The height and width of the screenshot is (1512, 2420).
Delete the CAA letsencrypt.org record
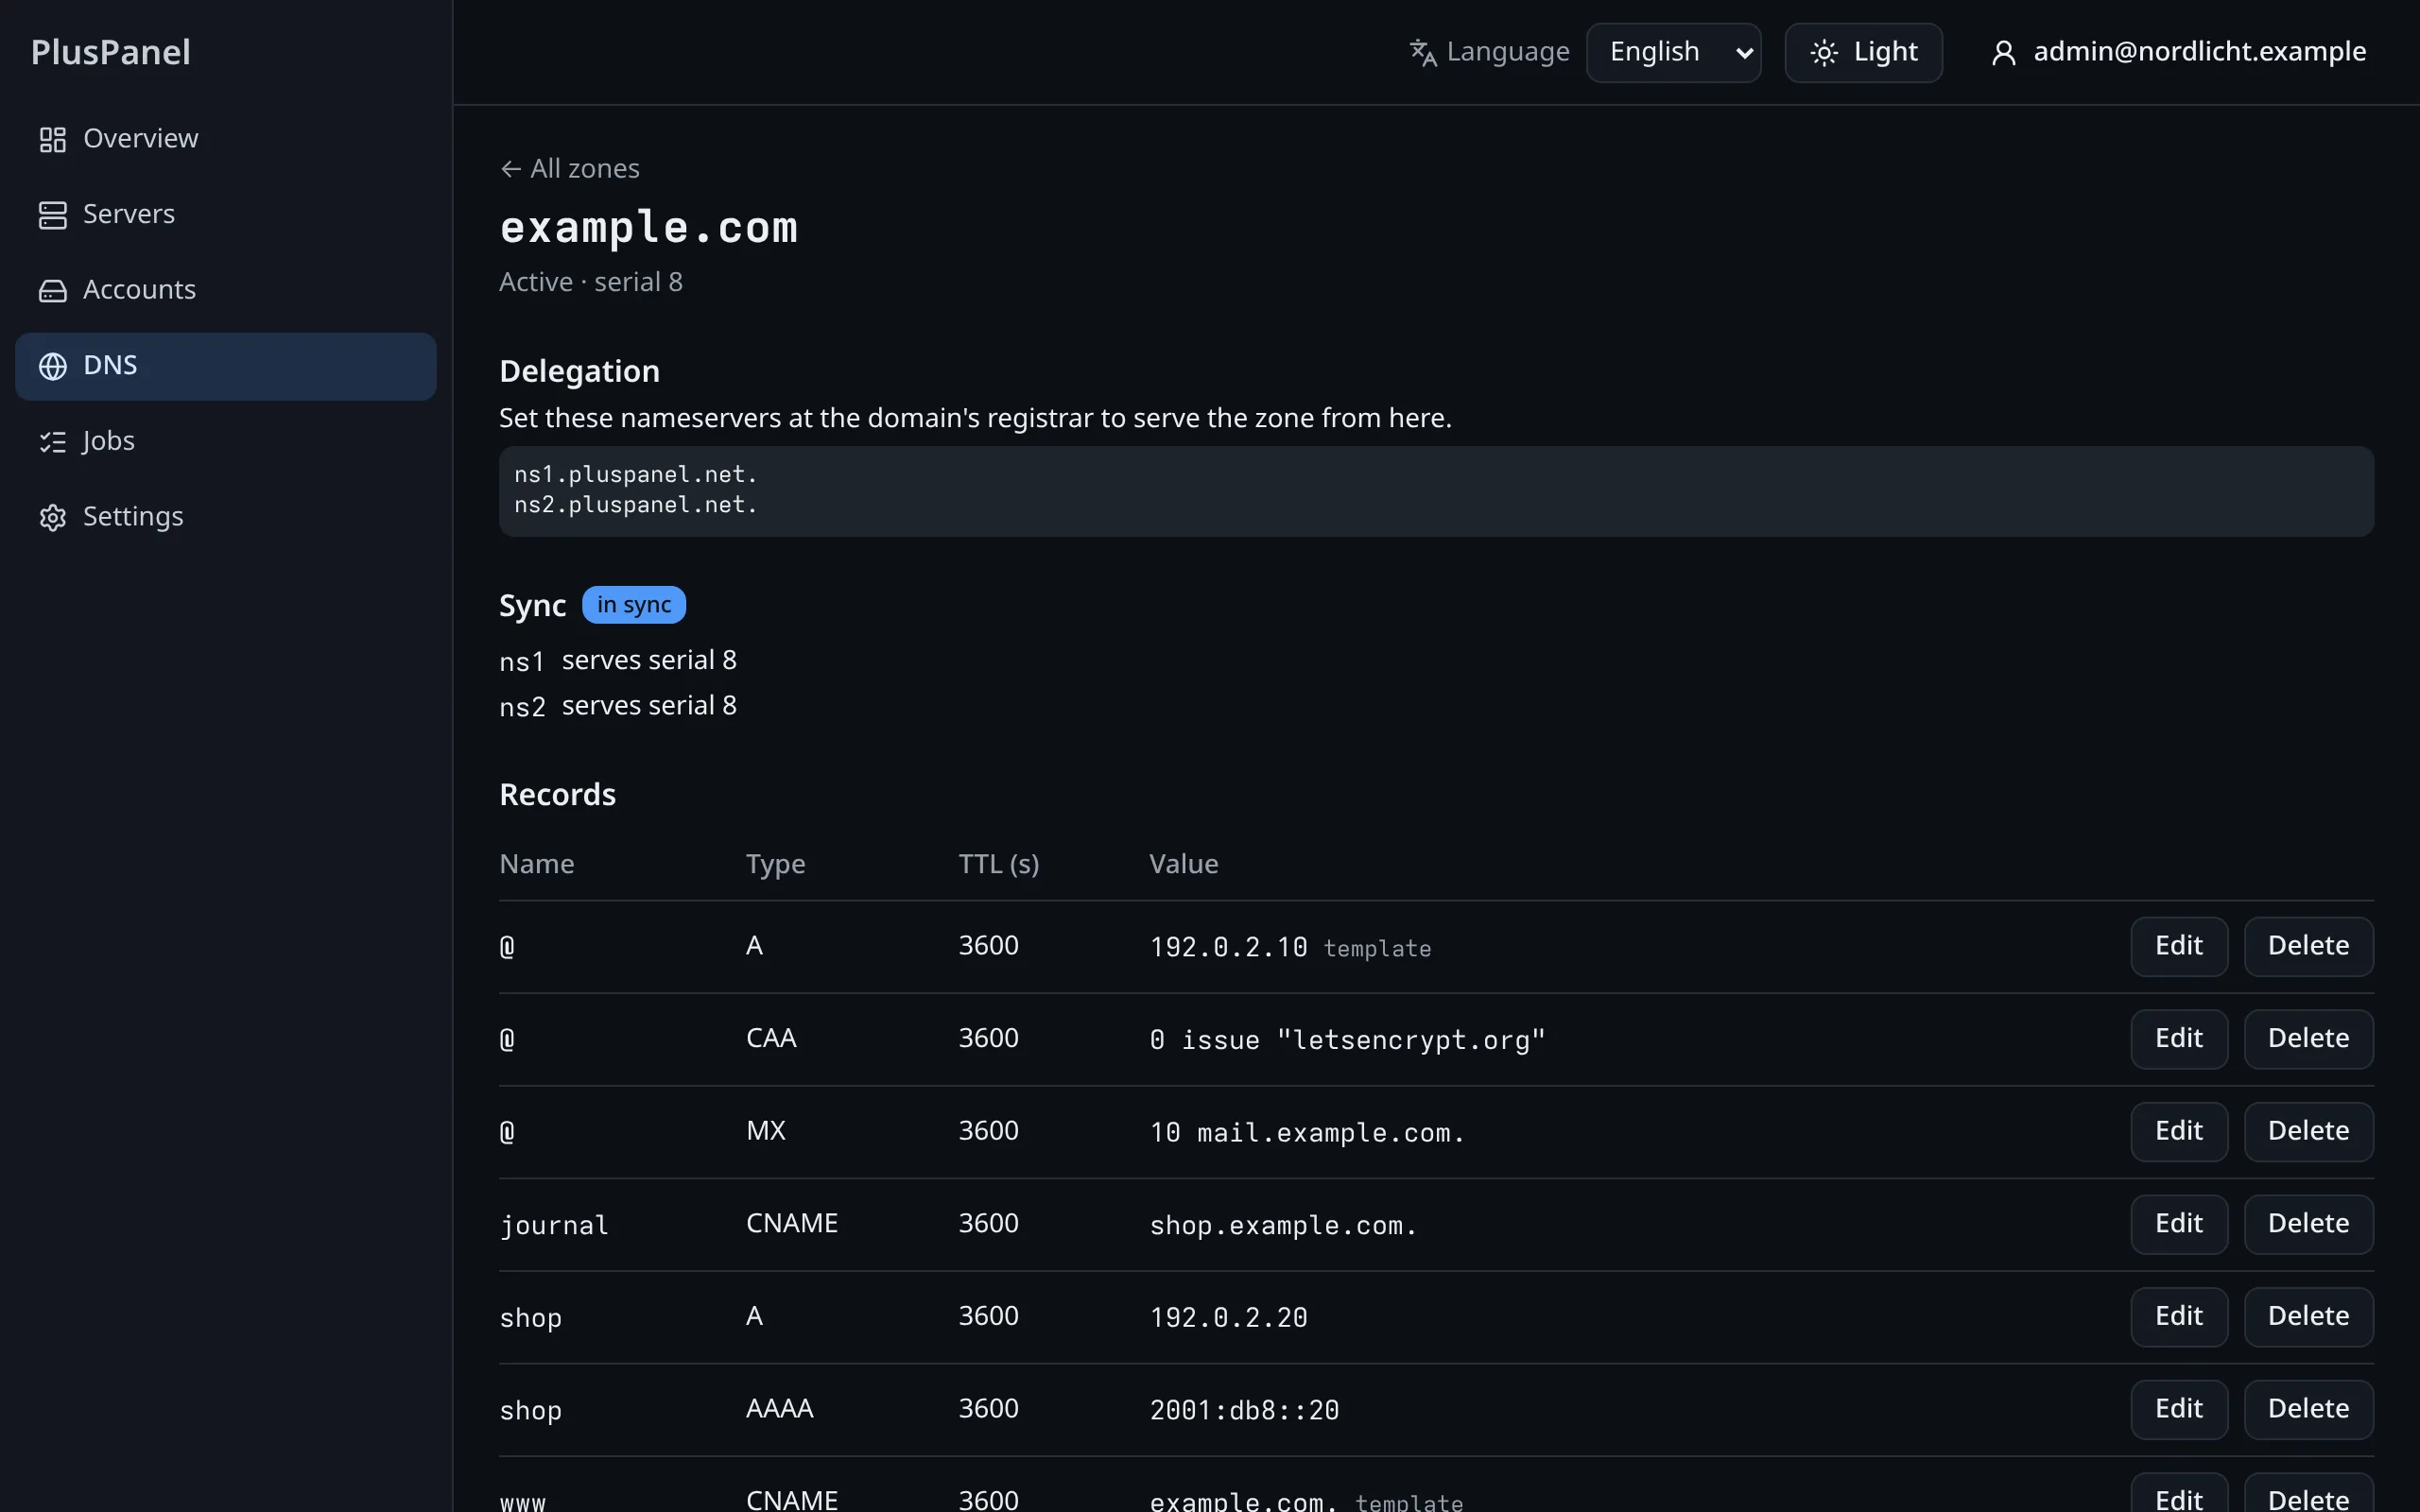tap(2308, 1039)
